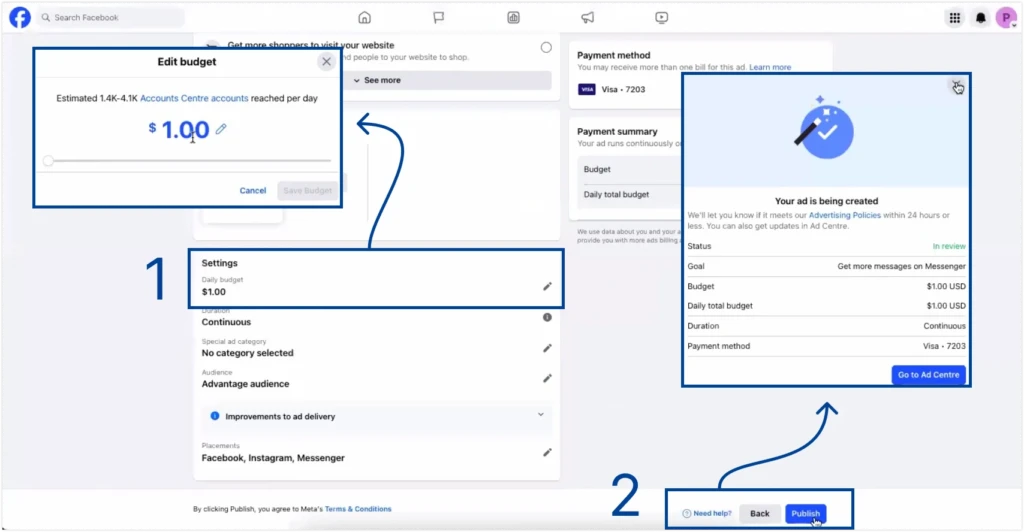Click the In review status text
Screen dimensions: 1024x532
coord(949,246)
